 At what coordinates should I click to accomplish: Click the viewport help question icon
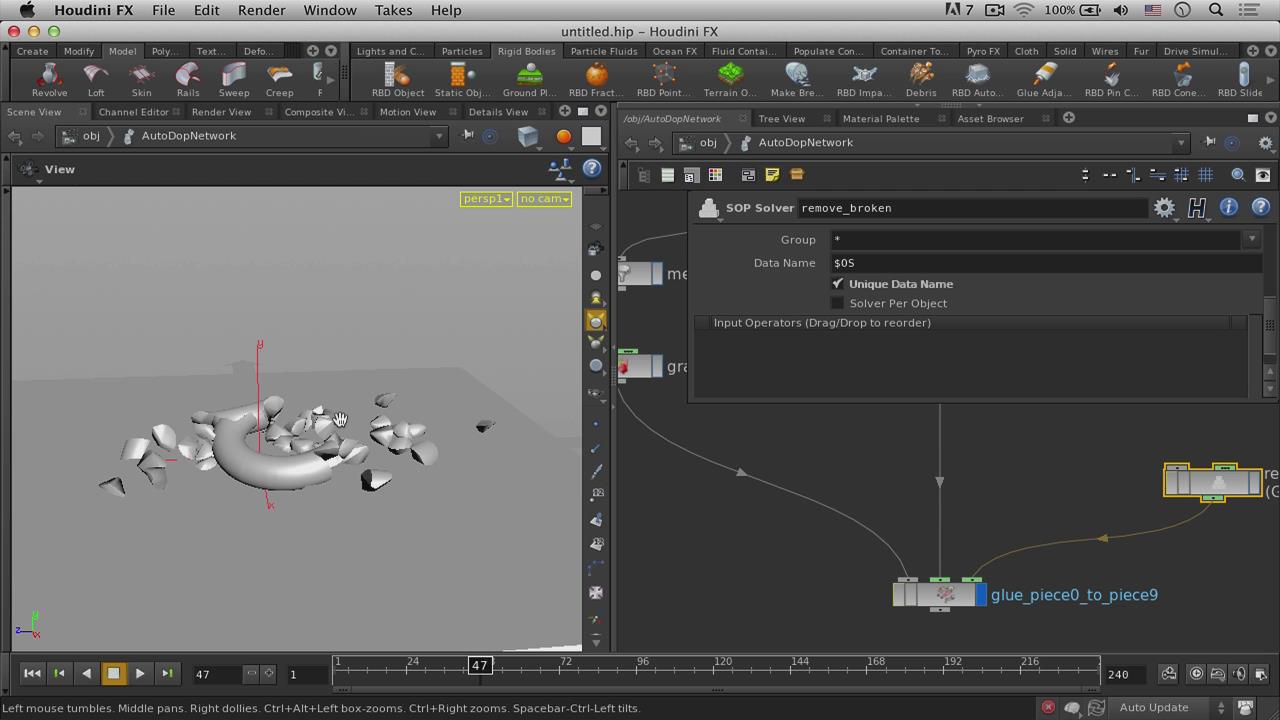(x=592, y=169)
